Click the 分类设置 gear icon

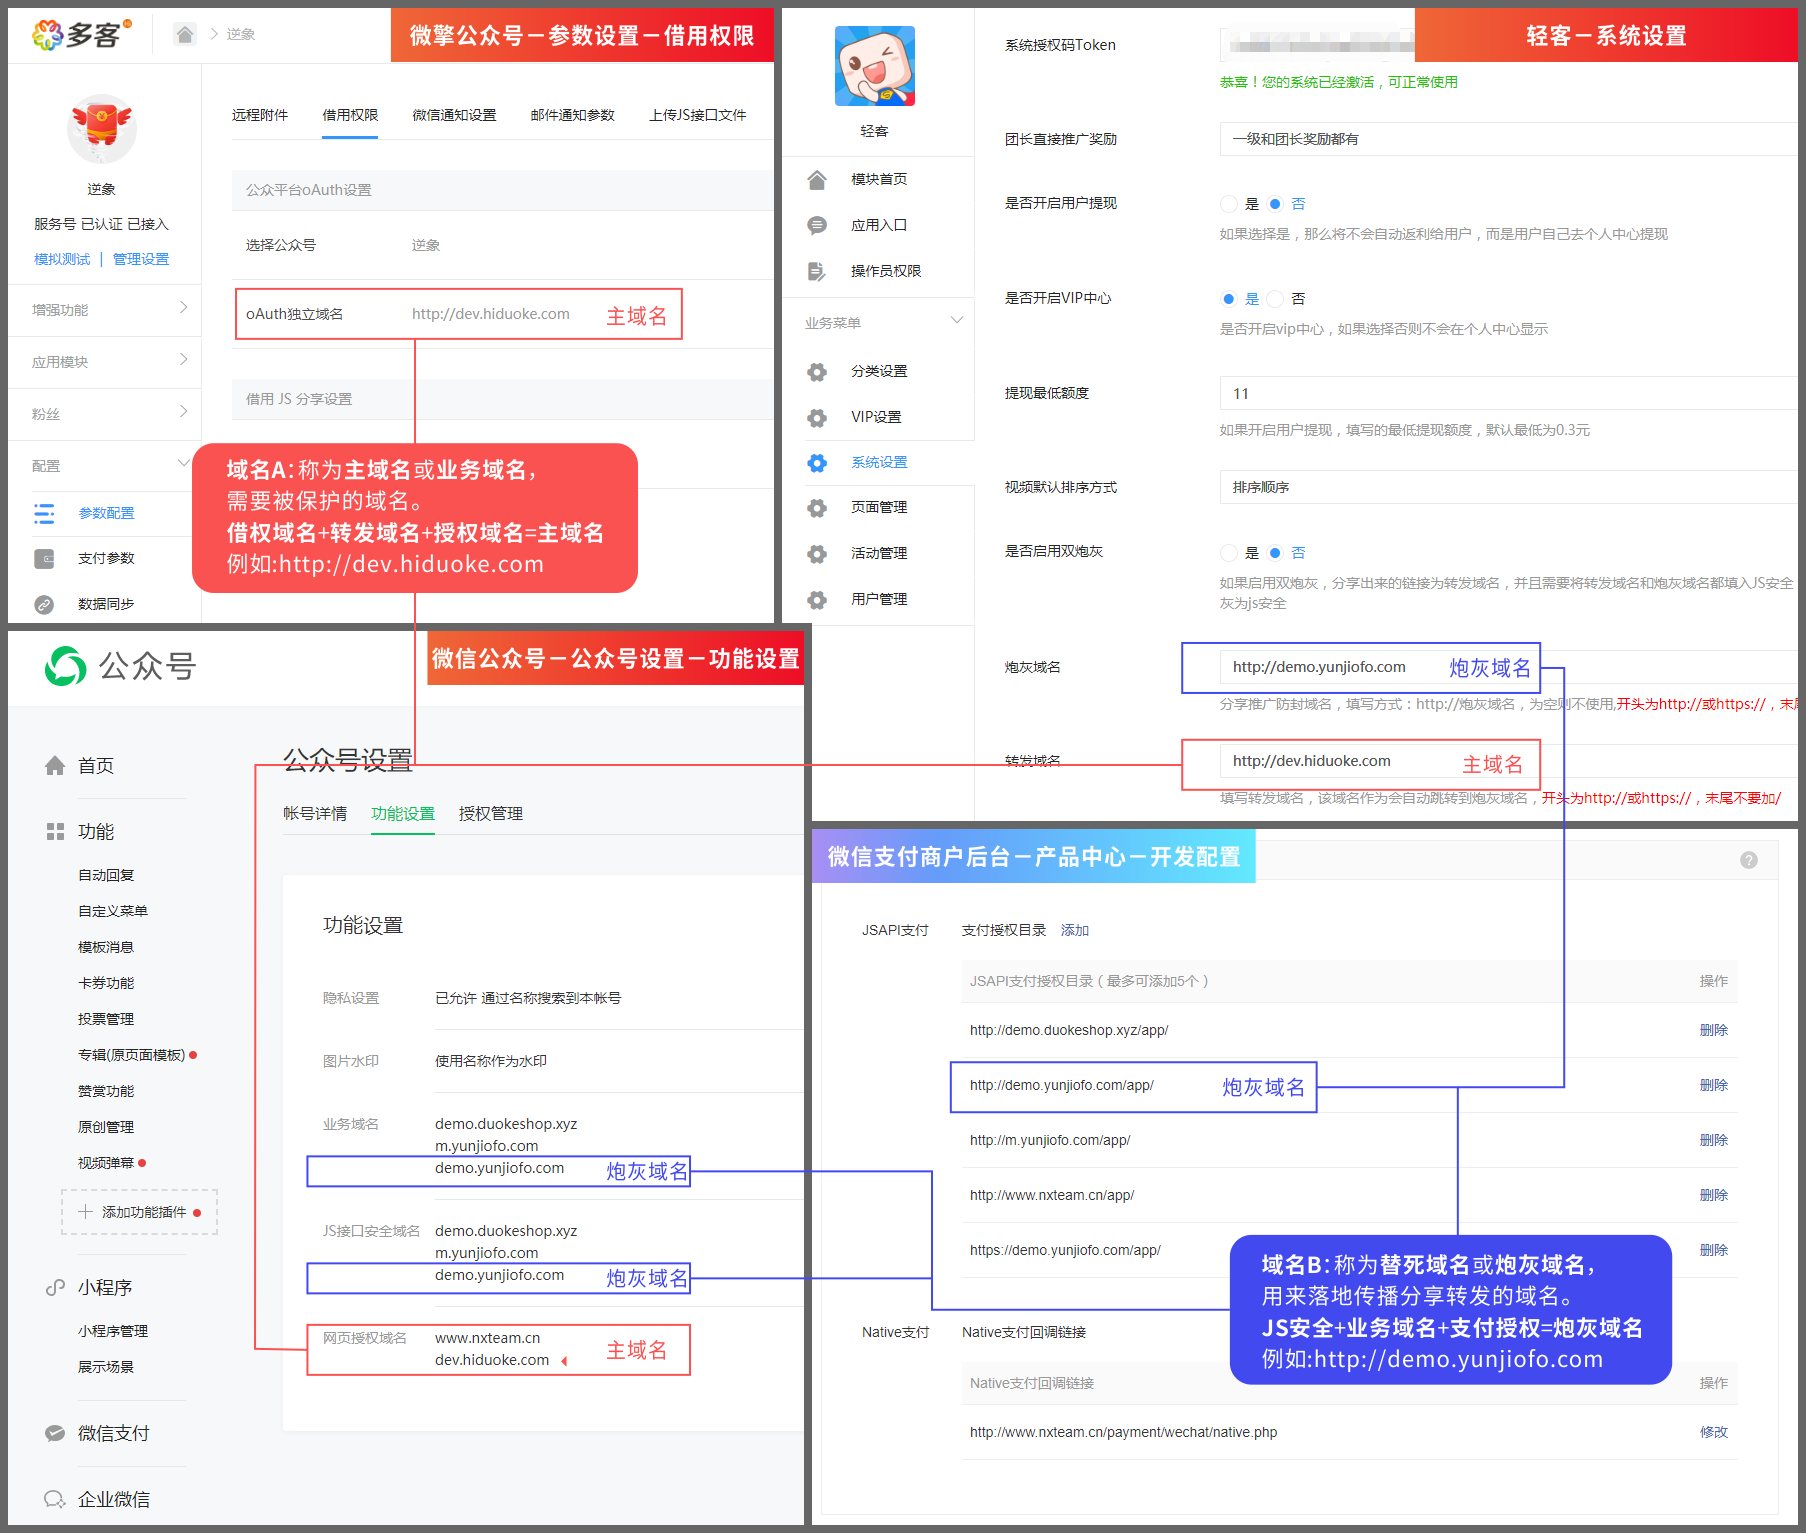tap(817, 372)
